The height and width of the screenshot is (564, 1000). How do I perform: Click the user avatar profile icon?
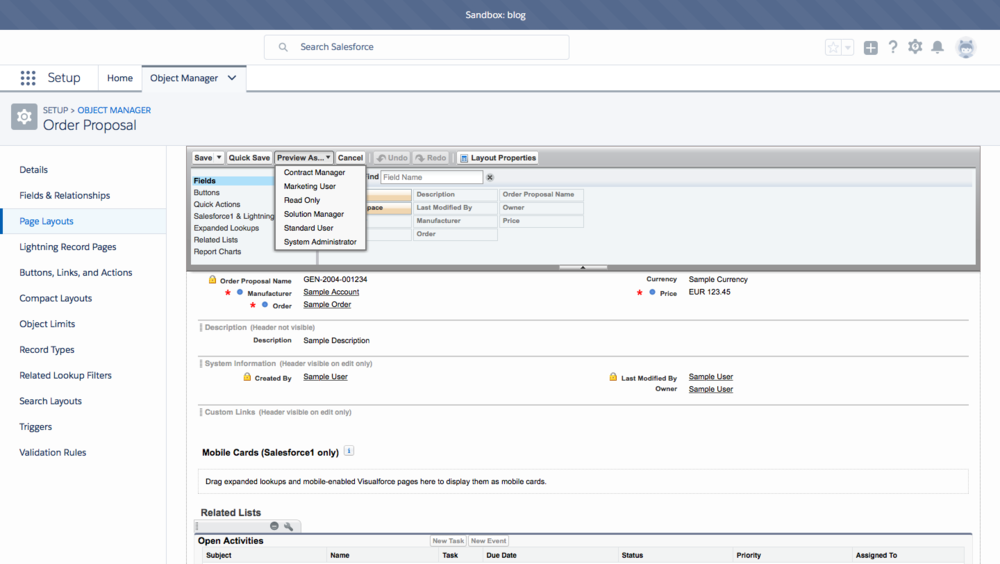pyautogui.click(x=966, y=47)
